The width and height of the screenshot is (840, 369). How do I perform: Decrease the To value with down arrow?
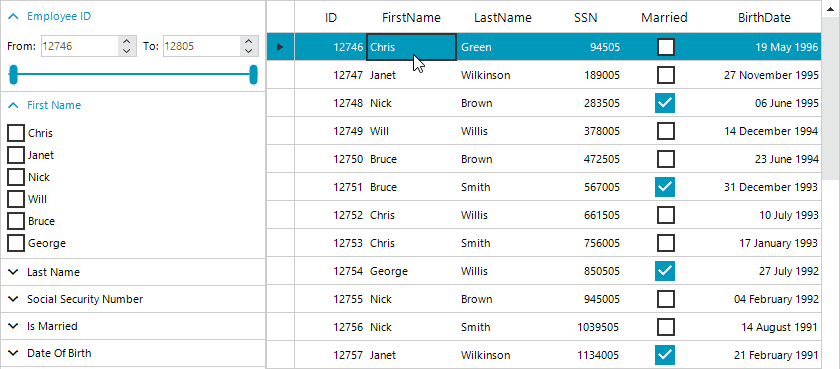tap(248, 51)
